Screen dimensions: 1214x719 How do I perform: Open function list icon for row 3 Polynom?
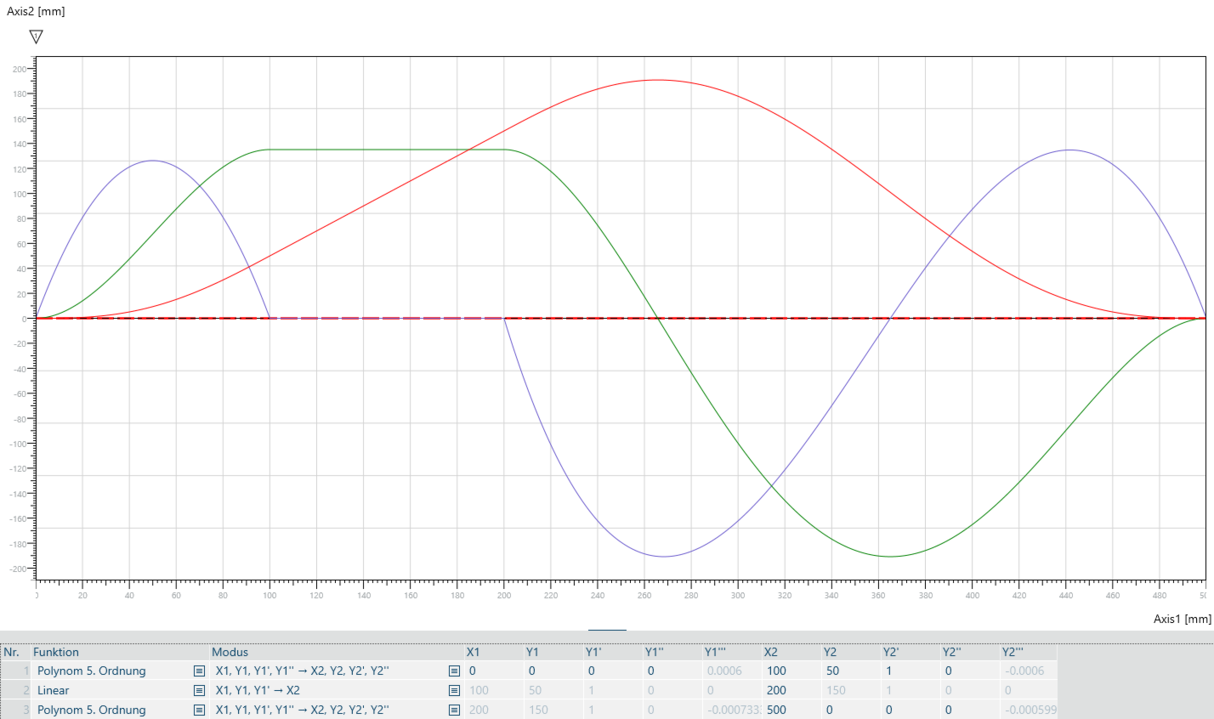click(199, 710)
